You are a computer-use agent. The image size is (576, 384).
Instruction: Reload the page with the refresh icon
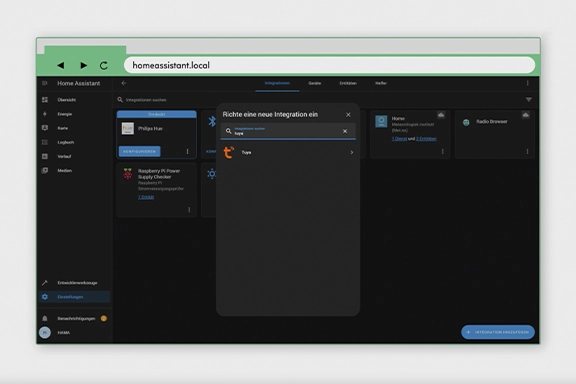tap(104, 65)
